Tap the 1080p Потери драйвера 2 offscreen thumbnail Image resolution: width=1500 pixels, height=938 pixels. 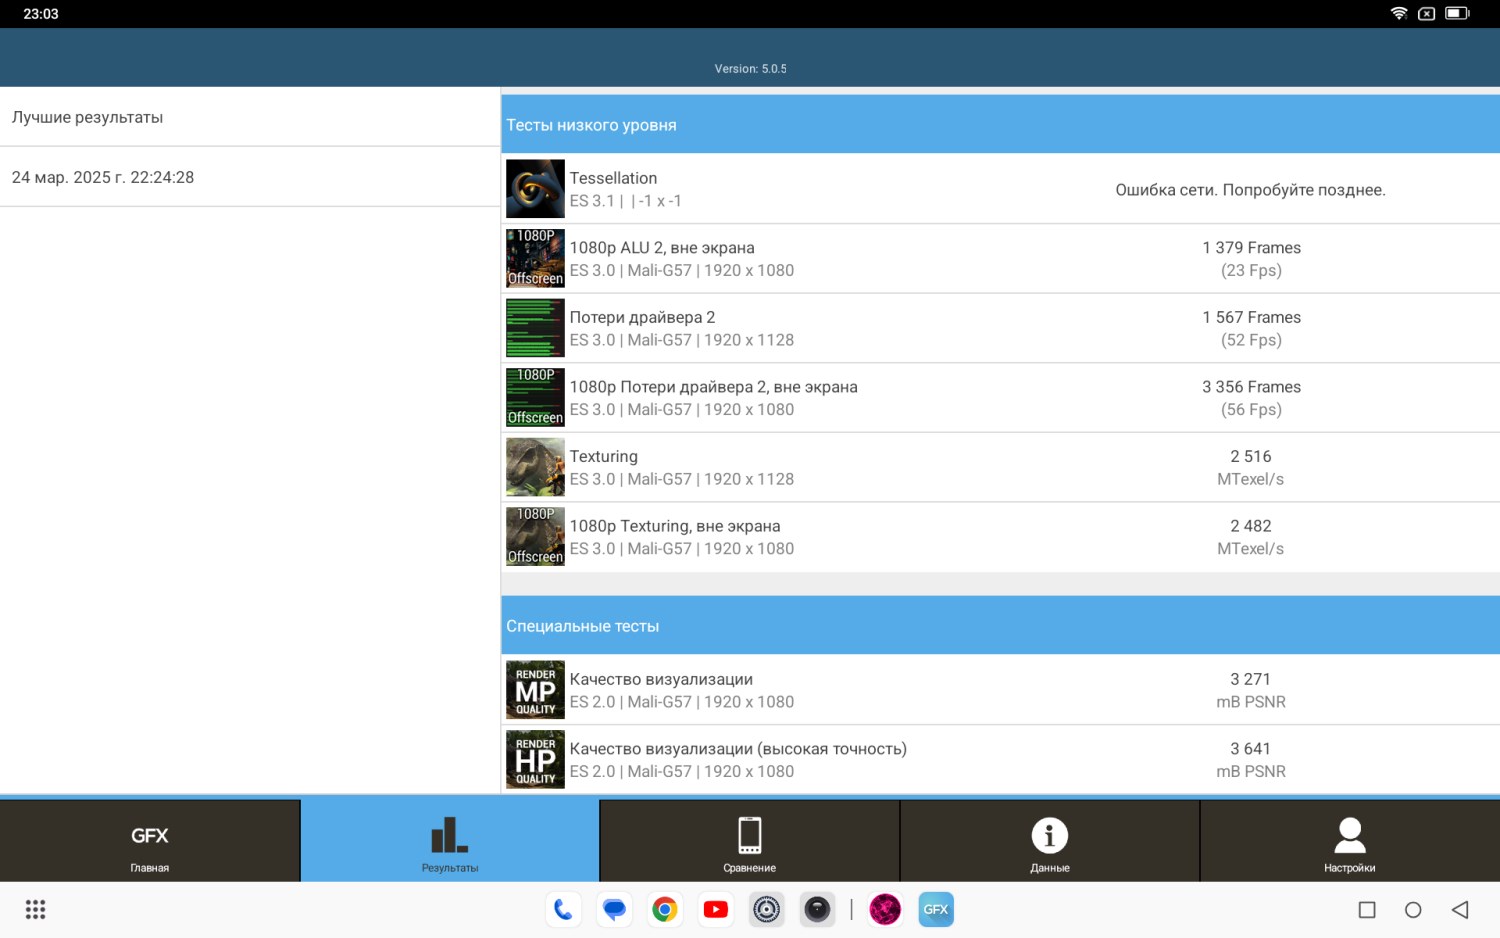tap(535, 397)
